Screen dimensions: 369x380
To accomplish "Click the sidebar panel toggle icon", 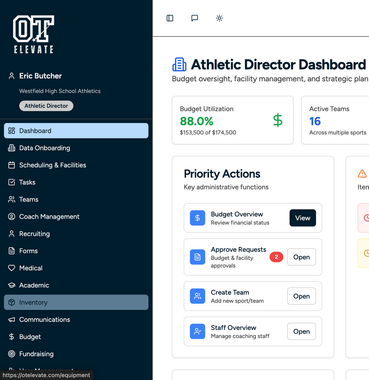I will 170,18.
